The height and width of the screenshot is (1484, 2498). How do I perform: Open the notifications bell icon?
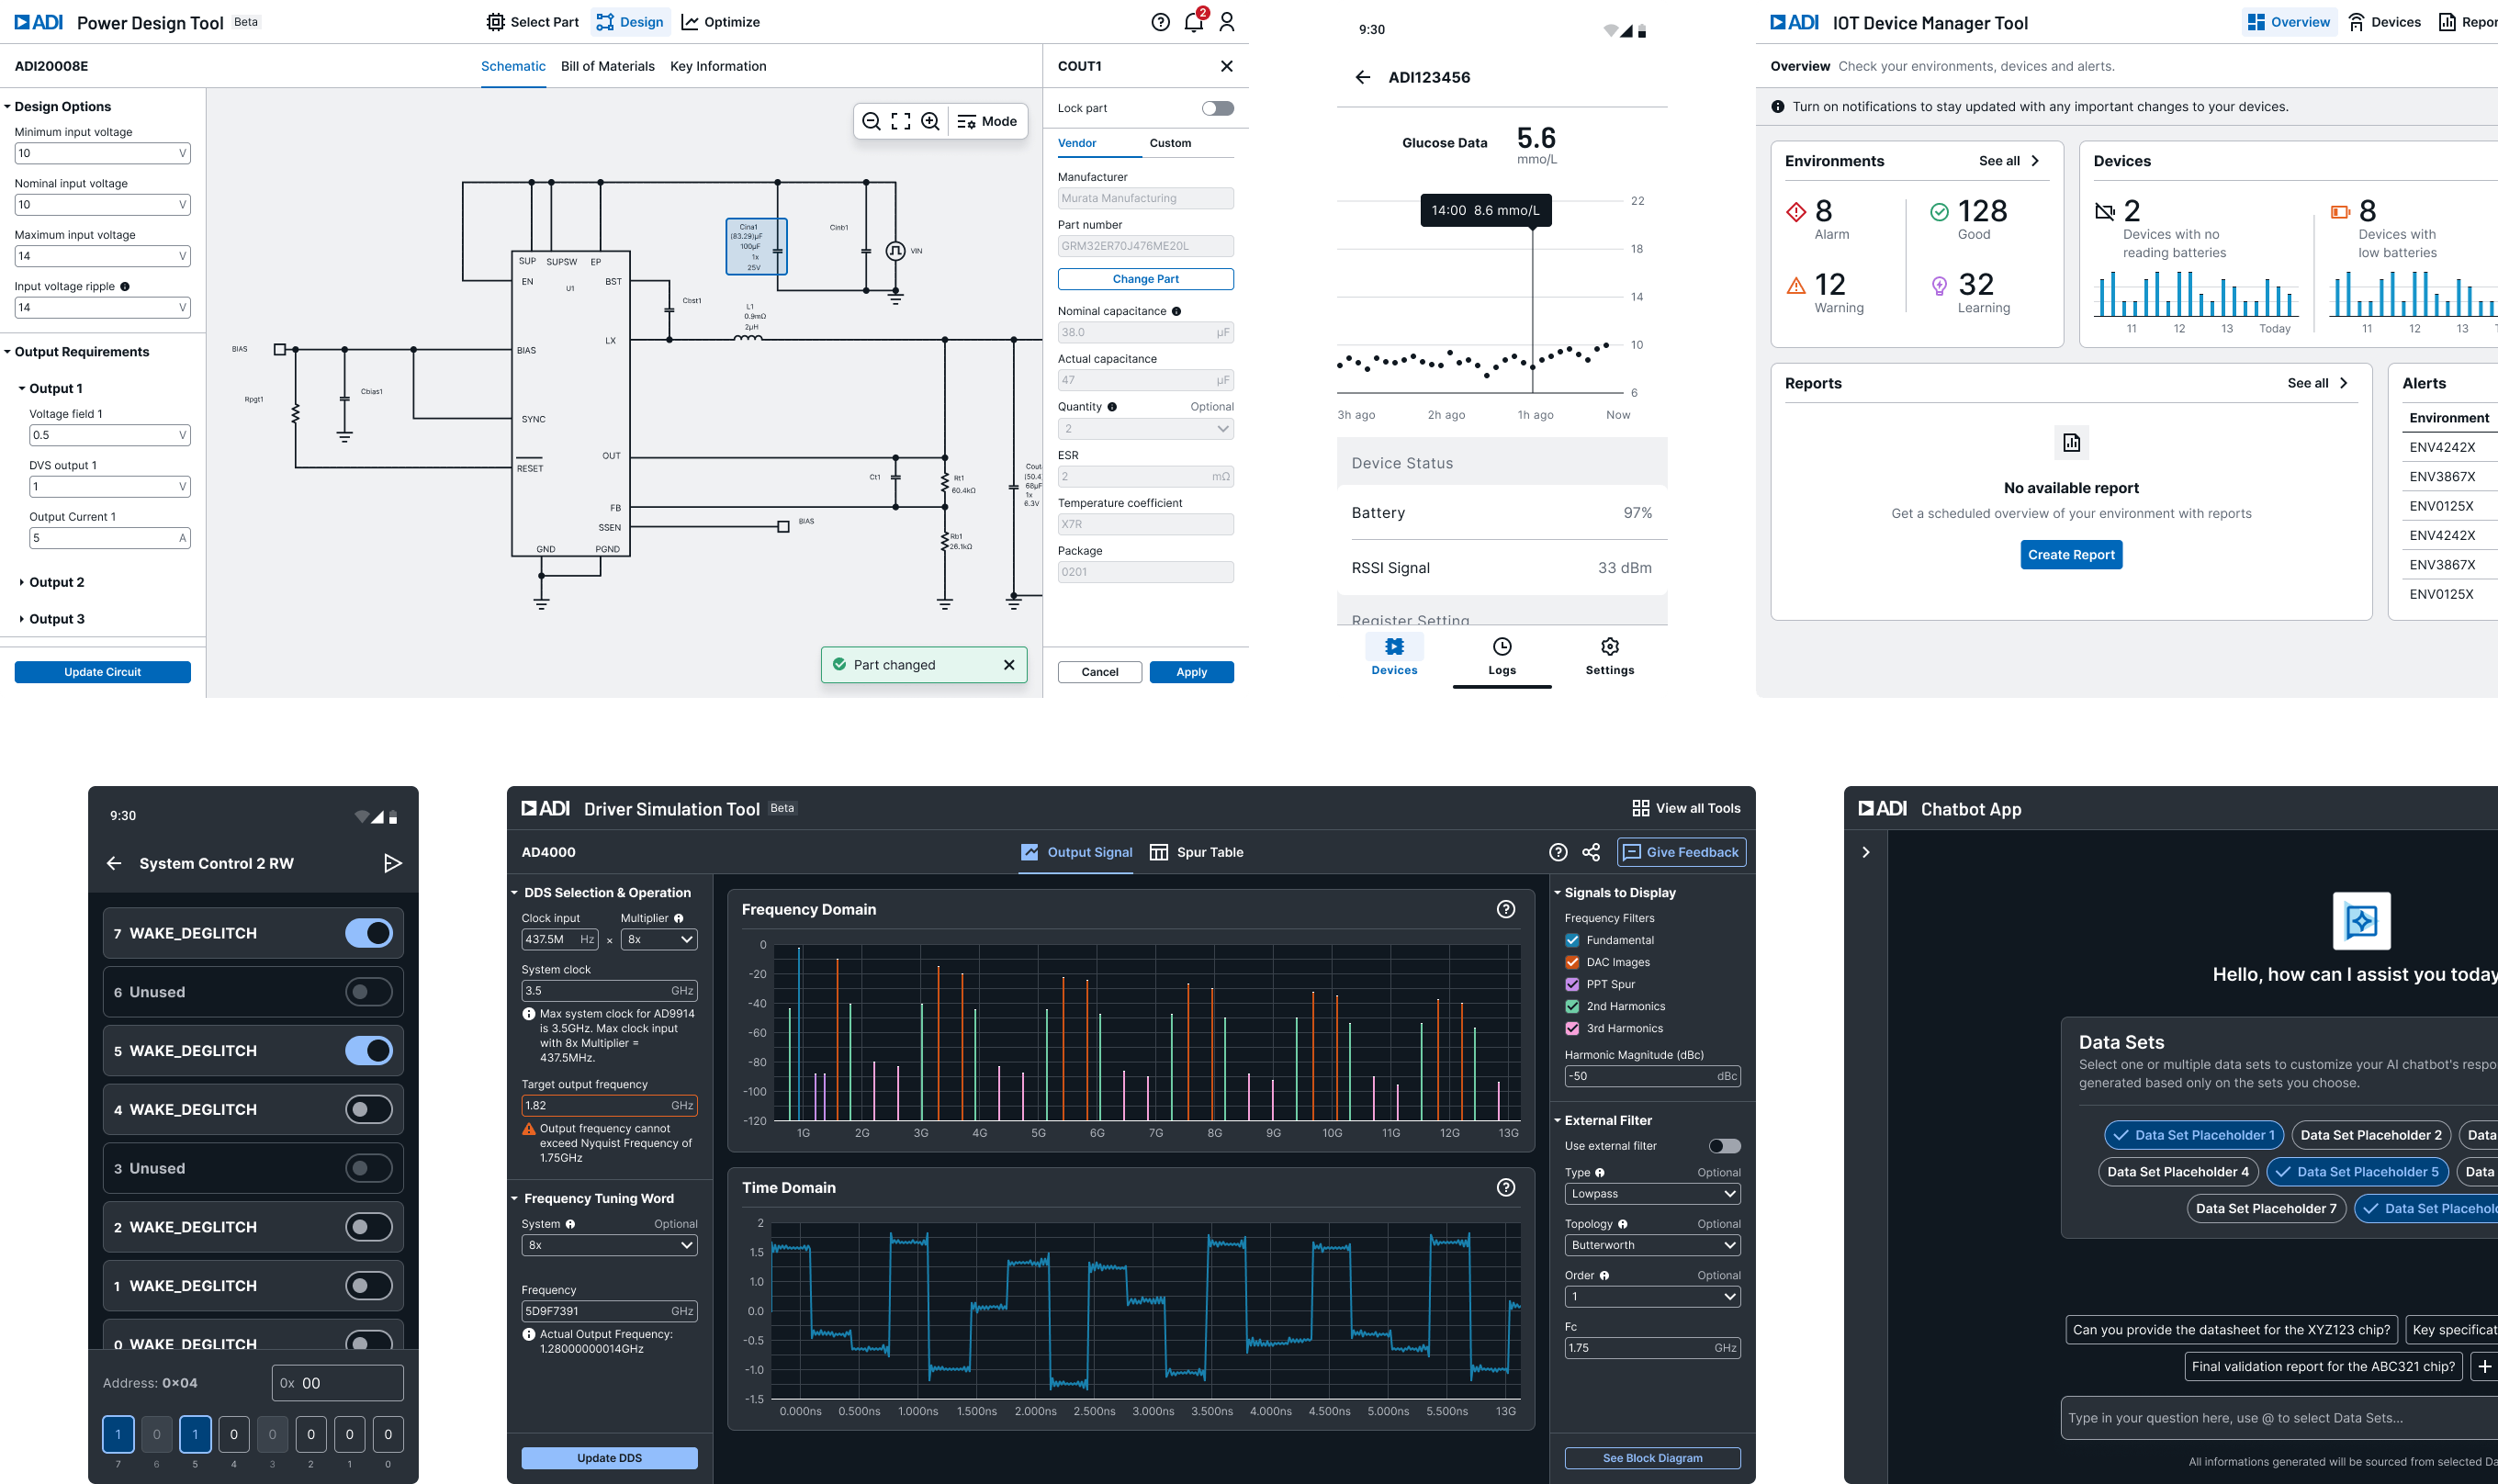click(1193, 22)
